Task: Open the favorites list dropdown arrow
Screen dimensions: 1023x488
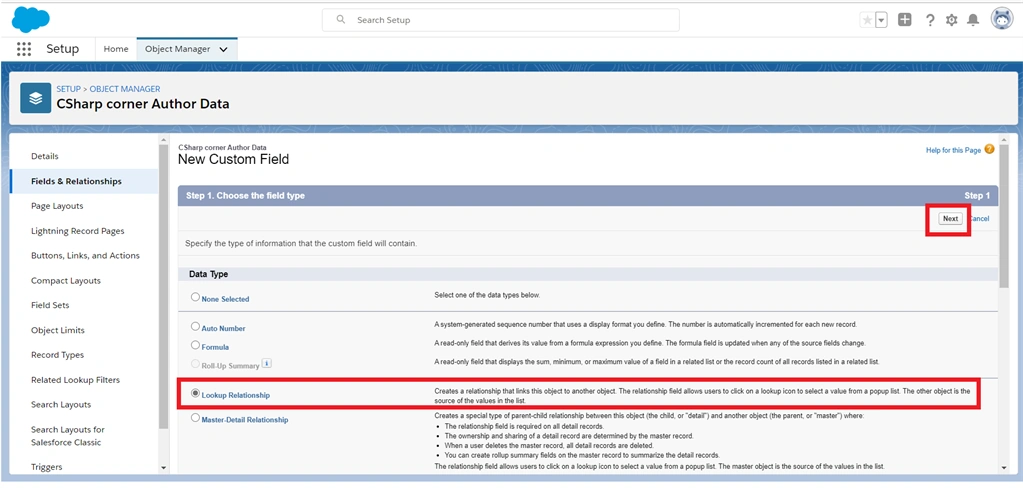Action: [881, 20]
